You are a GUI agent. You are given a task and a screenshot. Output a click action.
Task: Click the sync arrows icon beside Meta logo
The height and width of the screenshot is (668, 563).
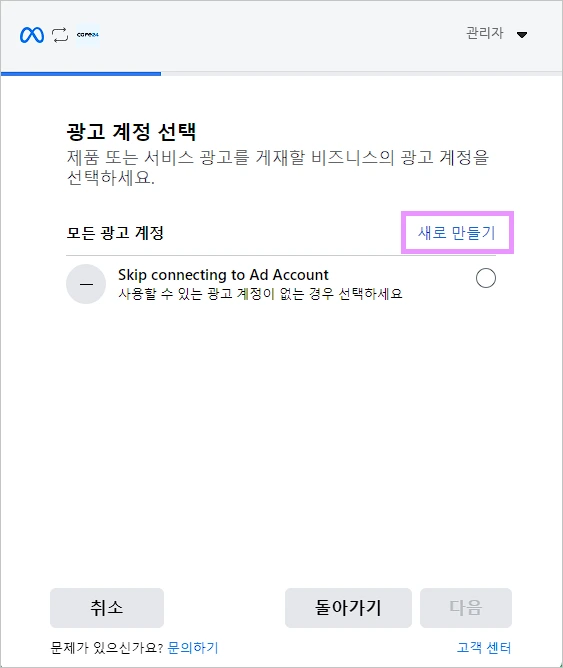tap(60, 35)
